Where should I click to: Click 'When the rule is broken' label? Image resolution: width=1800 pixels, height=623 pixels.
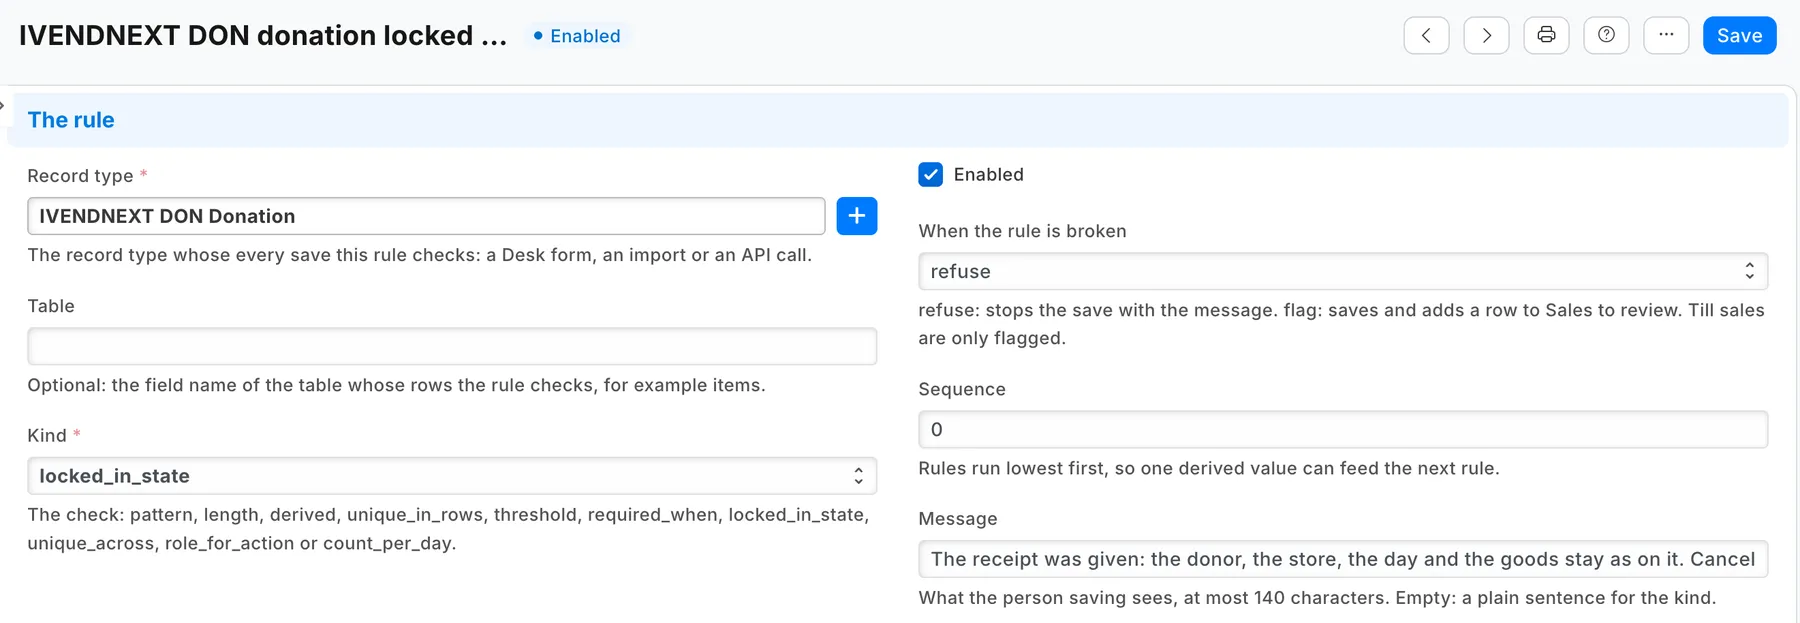click(1022, 231)
